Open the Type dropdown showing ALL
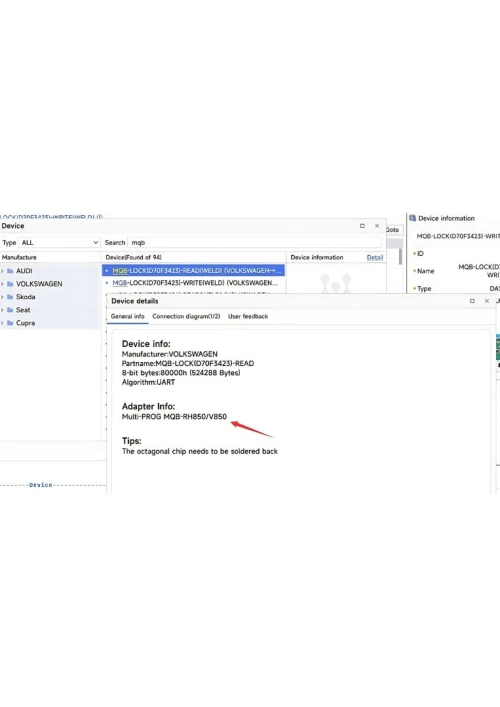 pyautogui.click(x=59, y=243)
